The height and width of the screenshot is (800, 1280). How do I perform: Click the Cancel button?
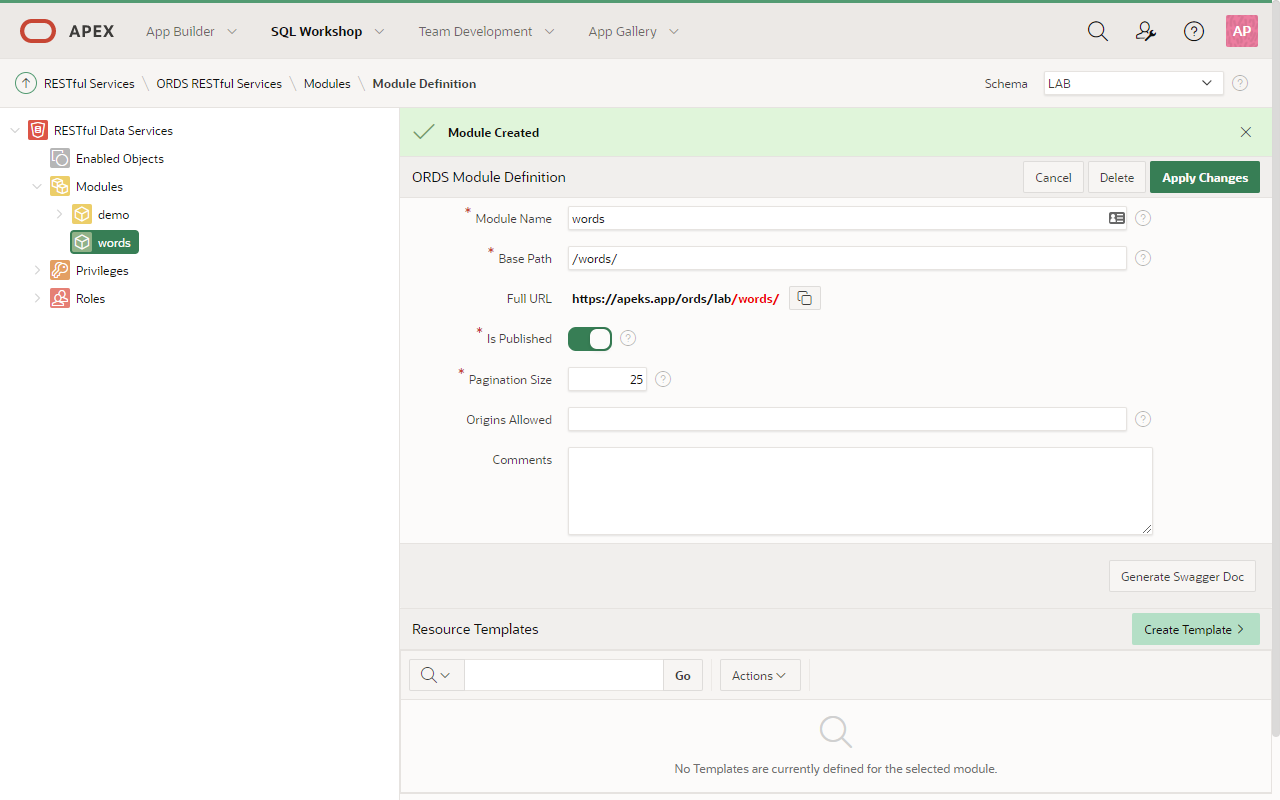click(1053, 177)
